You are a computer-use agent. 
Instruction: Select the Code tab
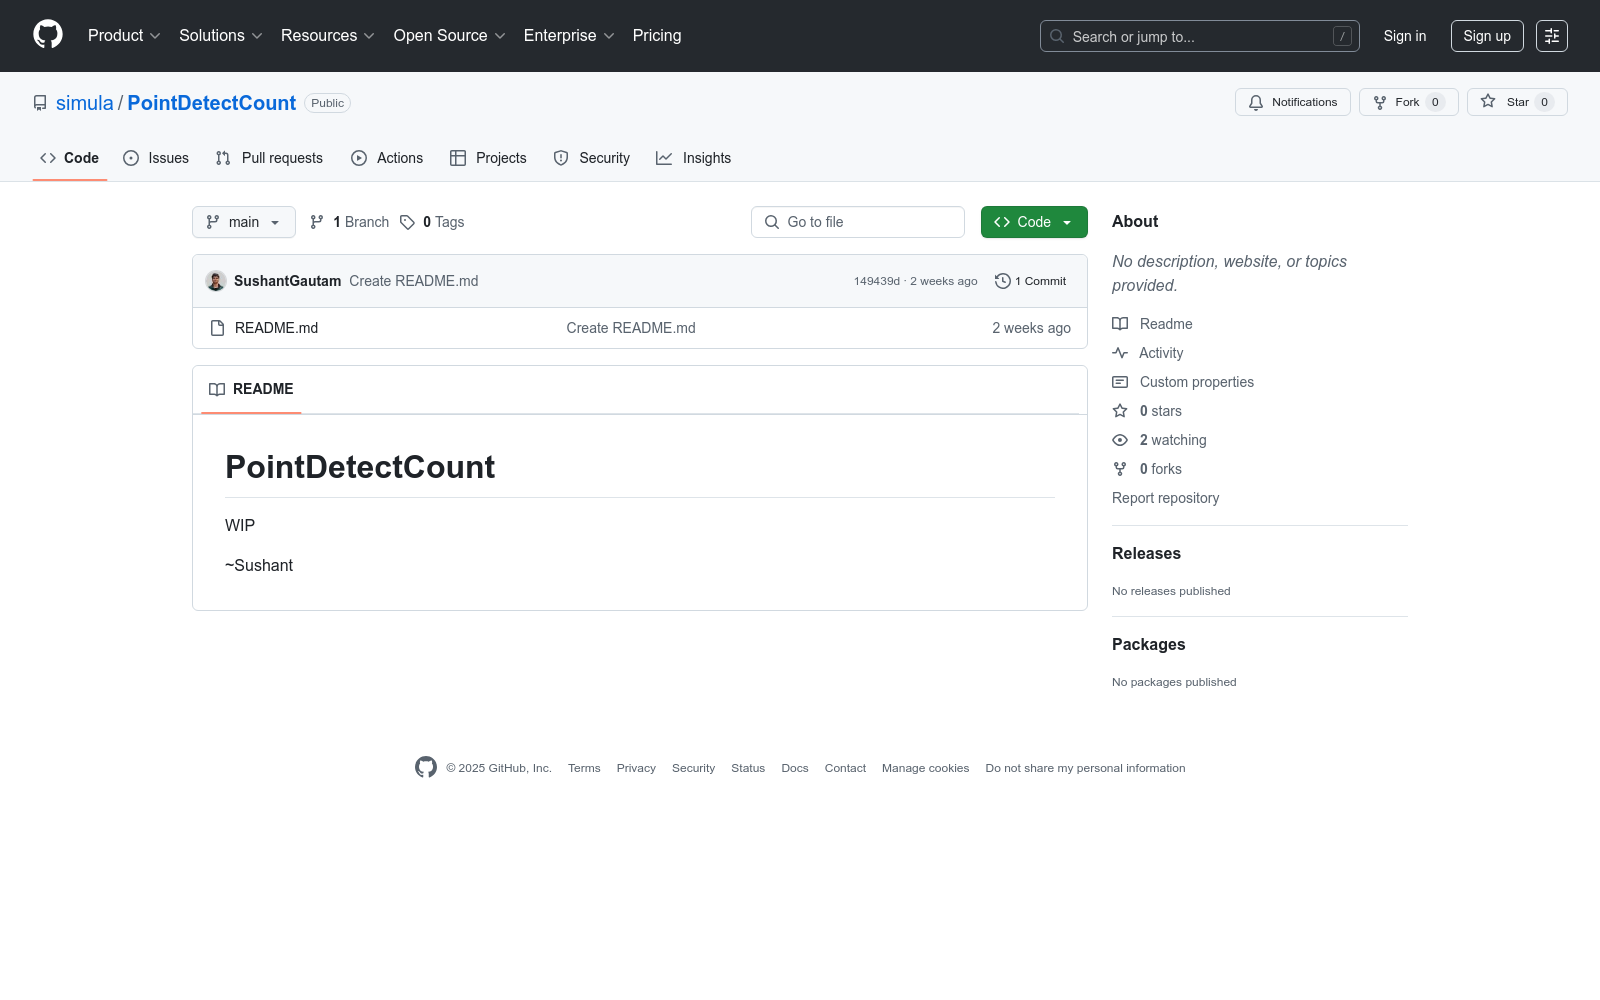(70, 158)
